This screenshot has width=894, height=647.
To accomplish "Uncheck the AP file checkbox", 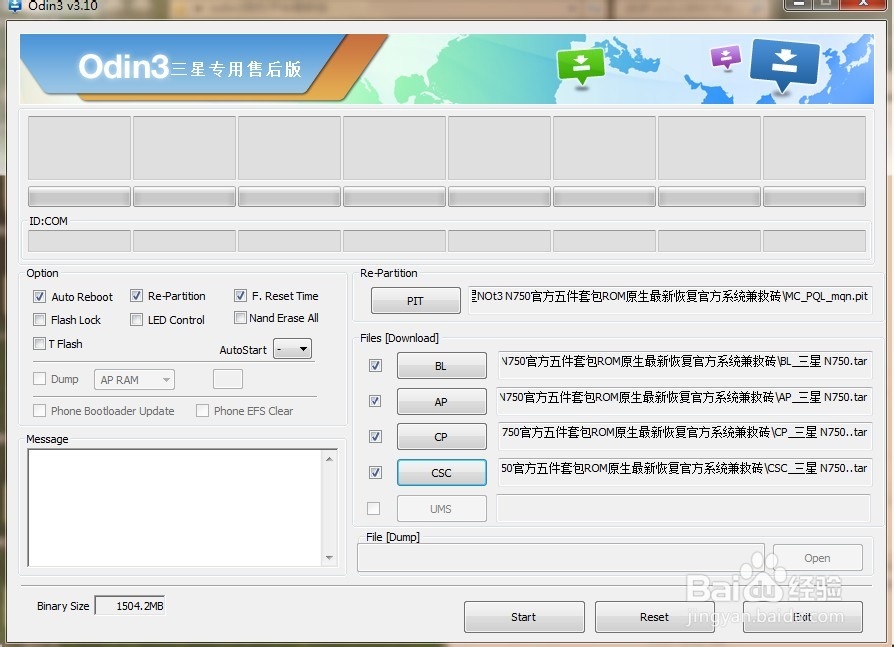I will [375, 401].
